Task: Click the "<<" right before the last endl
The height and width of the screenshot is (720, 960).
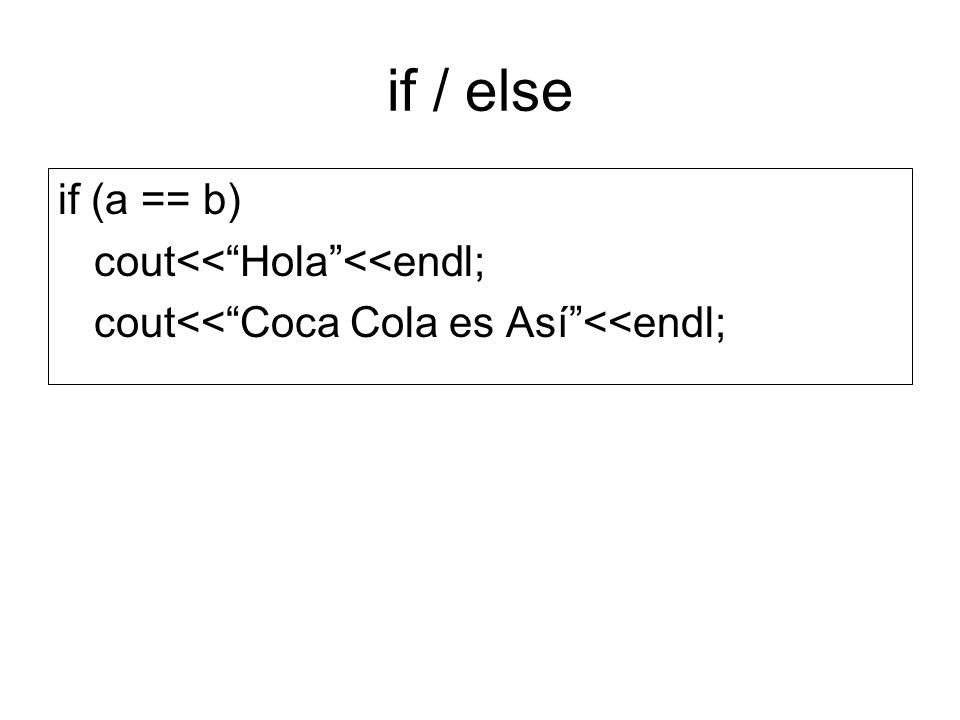Action: click(607, 324)
